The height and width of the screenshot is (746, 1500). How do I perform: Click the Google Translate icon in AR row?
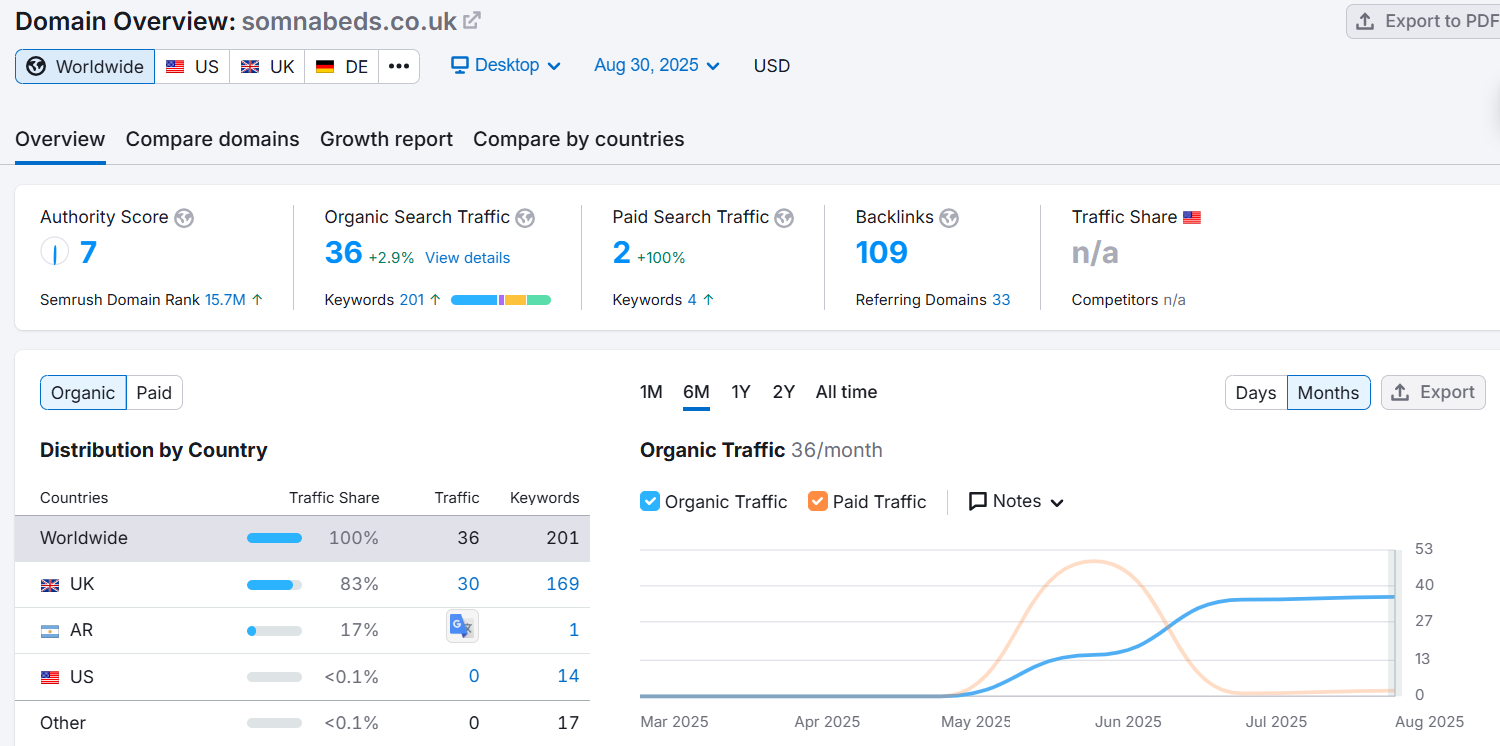pyautogui.click(x=461, y=626)
